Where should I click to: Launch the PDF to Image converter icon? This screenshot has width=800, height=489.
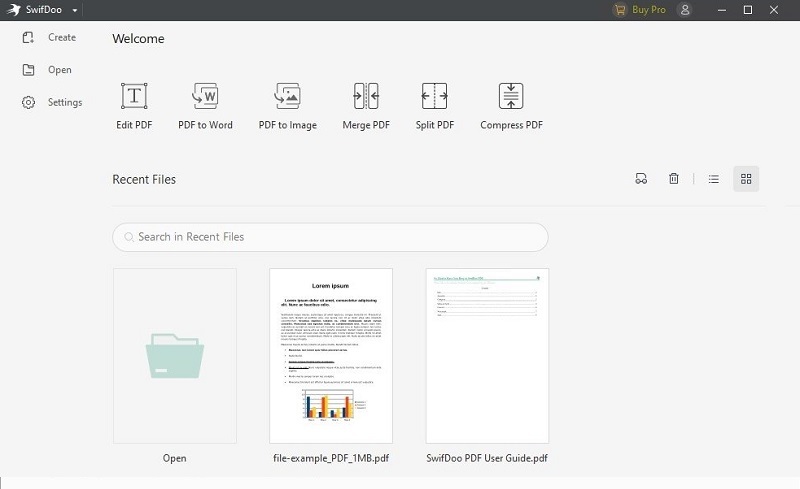288,95
